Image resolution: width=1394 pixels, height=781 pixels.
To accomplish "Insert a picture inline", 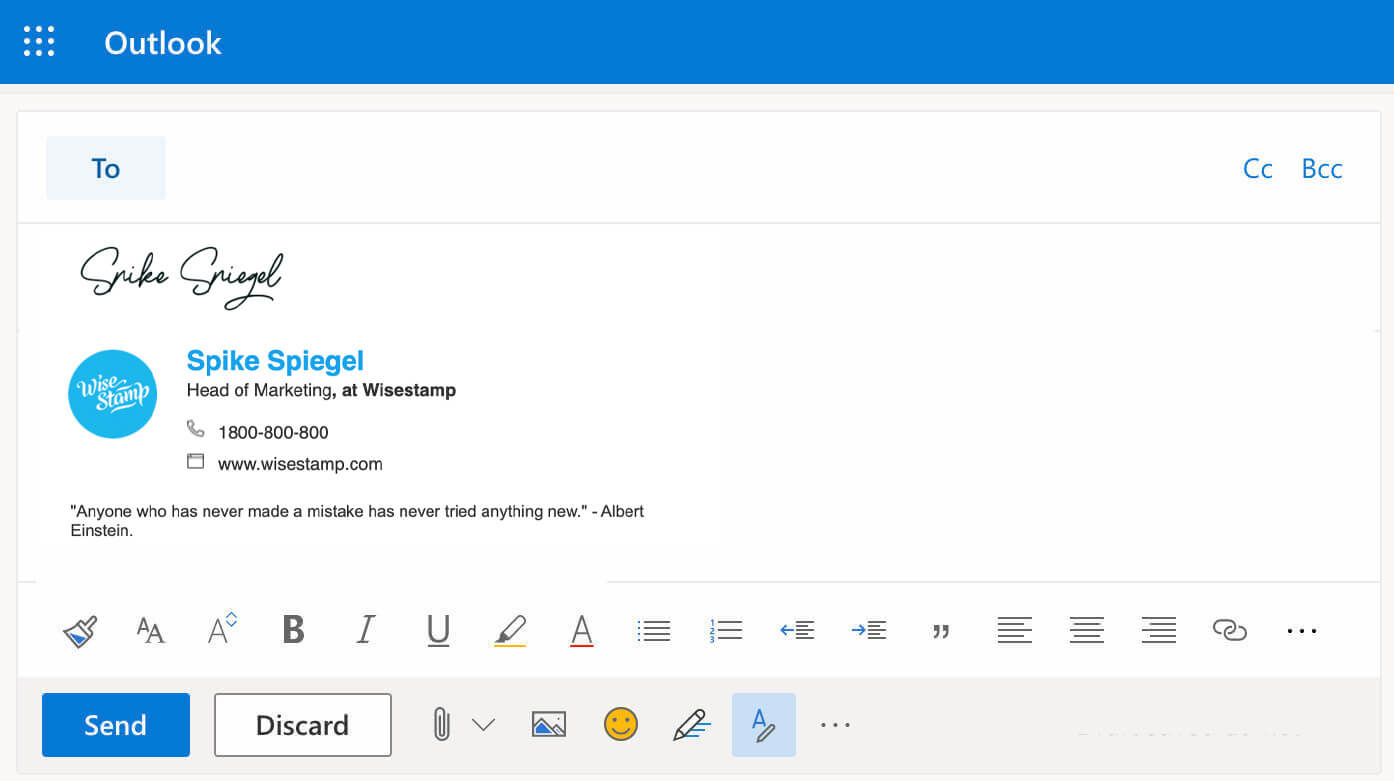I will (549, 725).
